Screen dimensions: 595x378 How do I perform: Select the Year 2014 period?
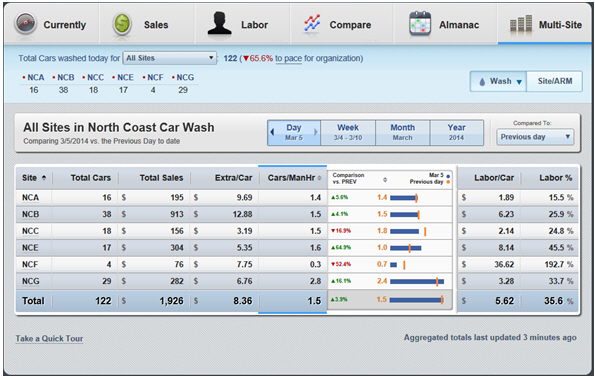tap(456, 132)
